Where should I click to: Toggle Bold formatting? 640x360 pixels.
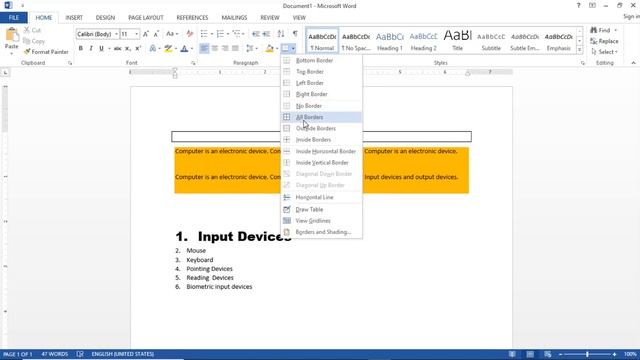point(80,49)
